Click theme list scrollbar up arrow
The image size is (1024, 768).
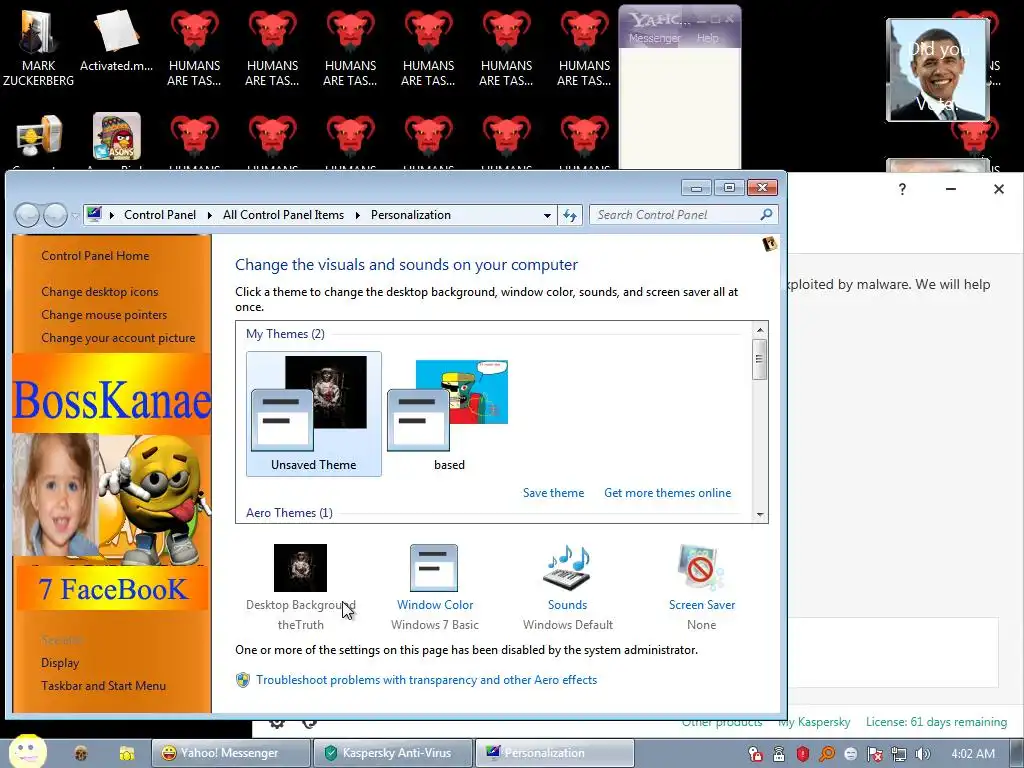pyautogui.click(x=760, y=330)
